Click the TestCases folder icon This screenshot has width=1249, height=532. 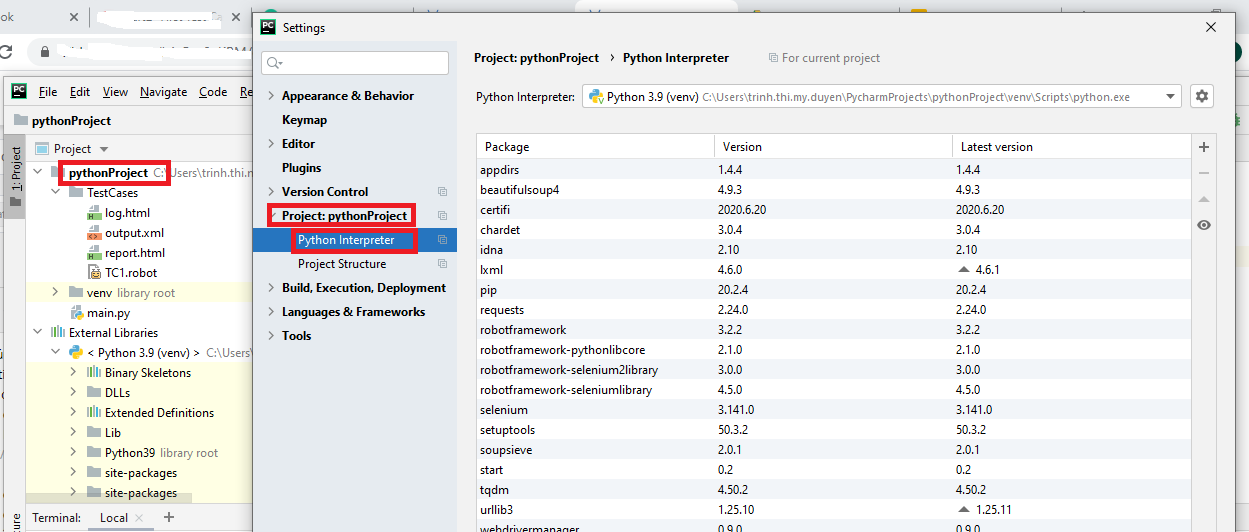click(x=76, y=193)
